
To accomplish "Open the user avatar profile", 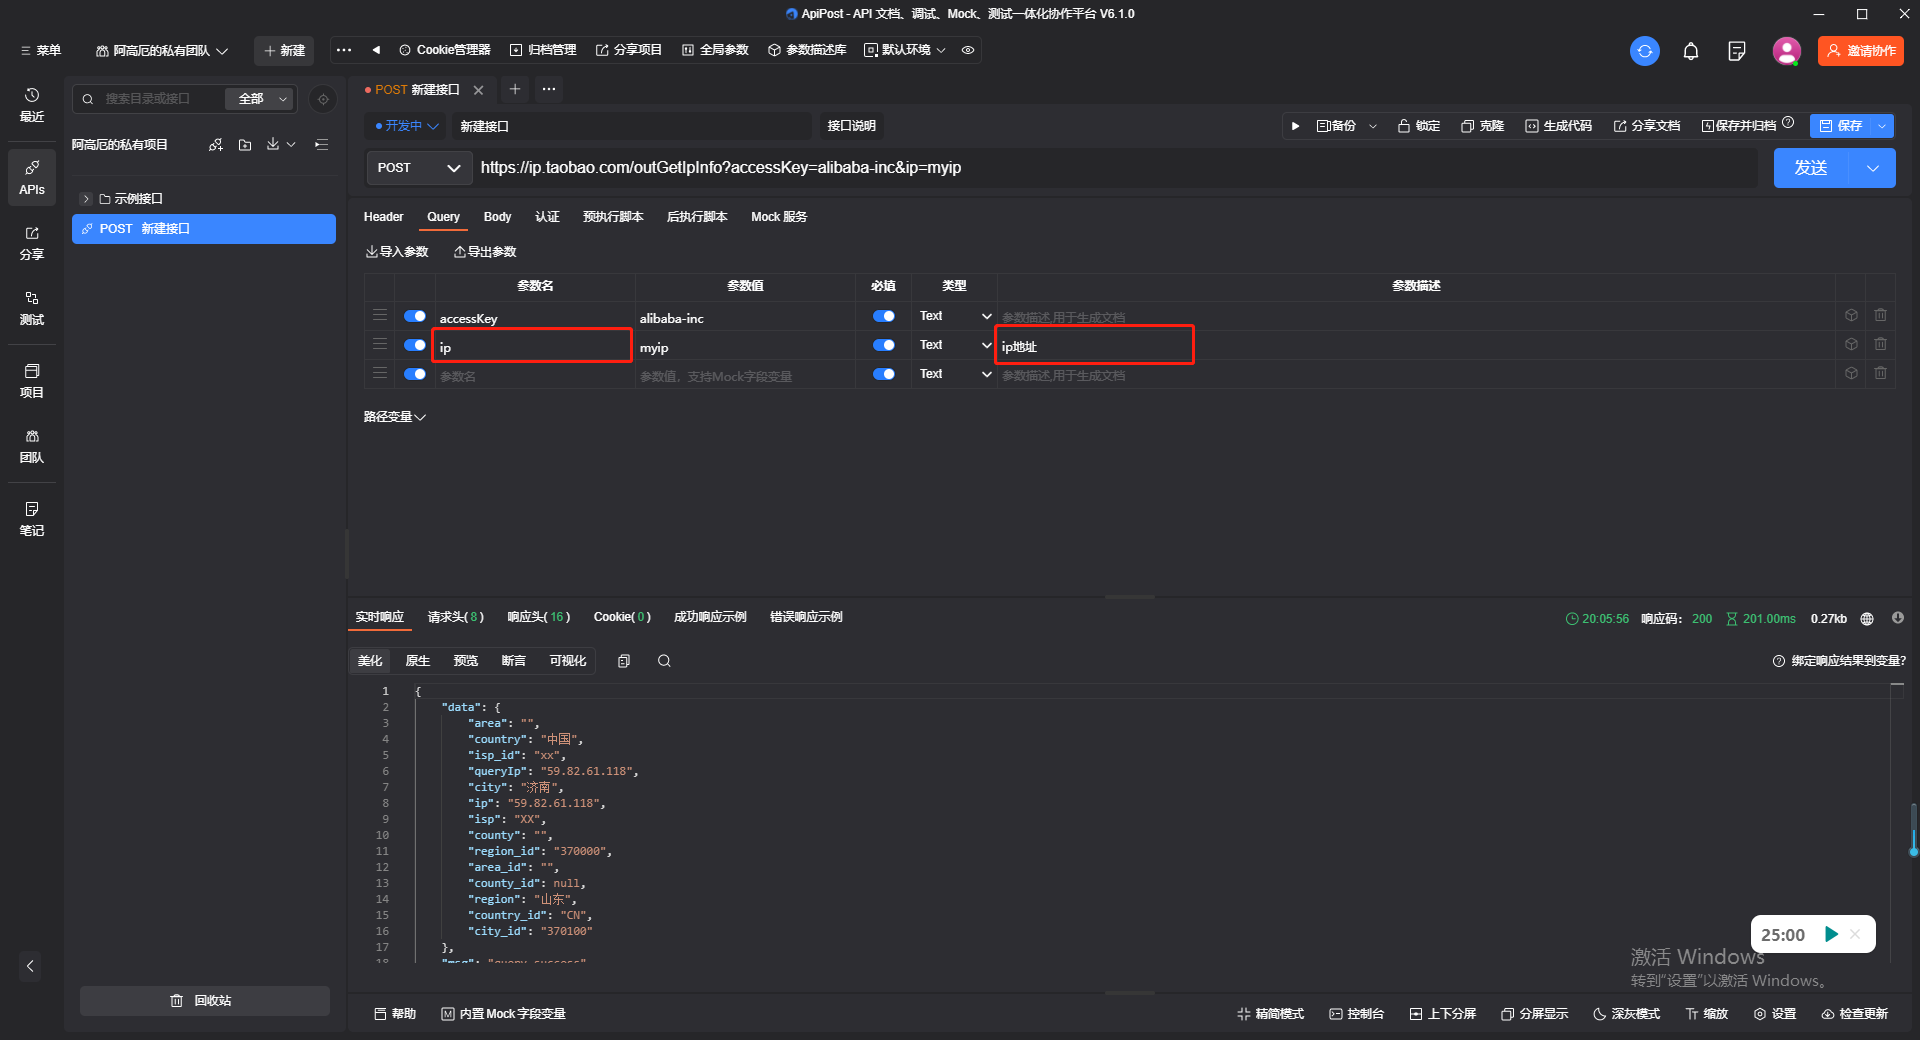I will (x=1786, y=51).
